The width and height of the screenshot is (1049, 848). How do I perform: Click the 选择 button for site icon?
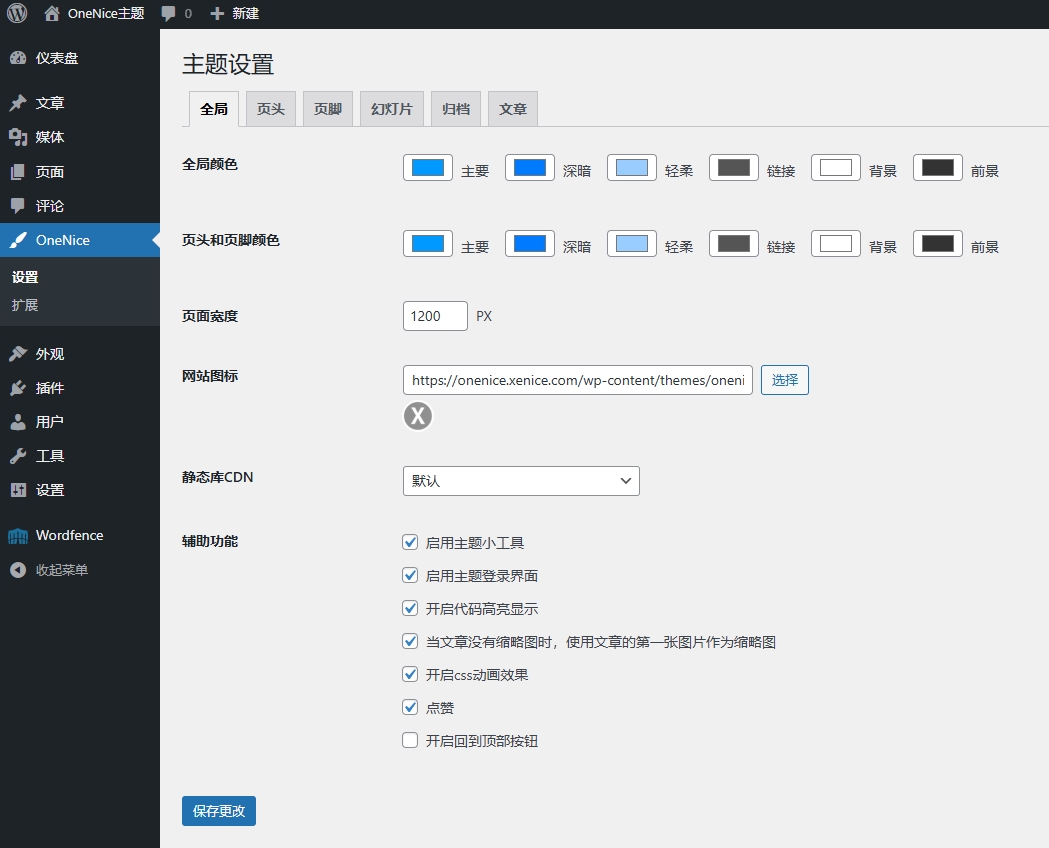785,380
